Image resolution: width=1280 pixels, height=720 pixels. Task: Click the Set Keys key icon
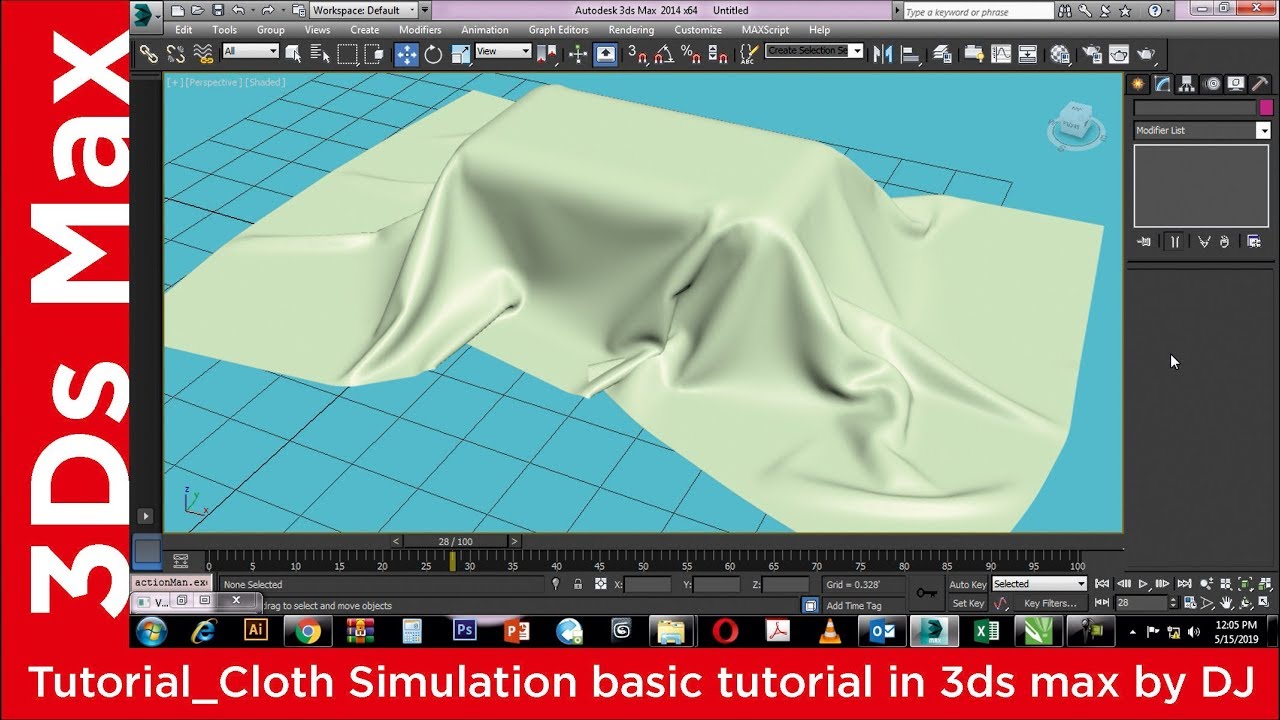point(927,593)
